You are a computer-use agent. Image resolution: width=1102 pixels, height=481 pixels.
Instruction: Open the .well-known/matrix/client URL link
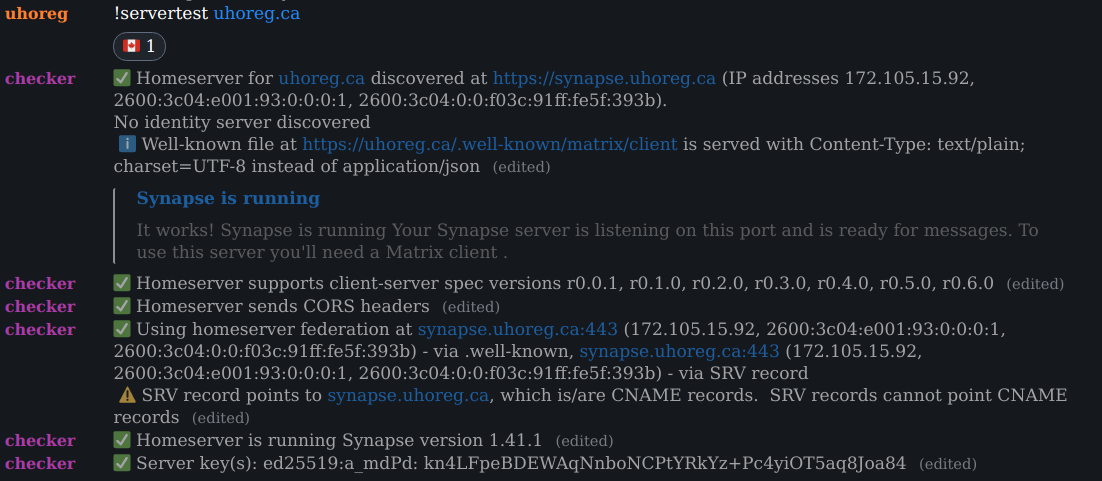click(x=489, y=144)
